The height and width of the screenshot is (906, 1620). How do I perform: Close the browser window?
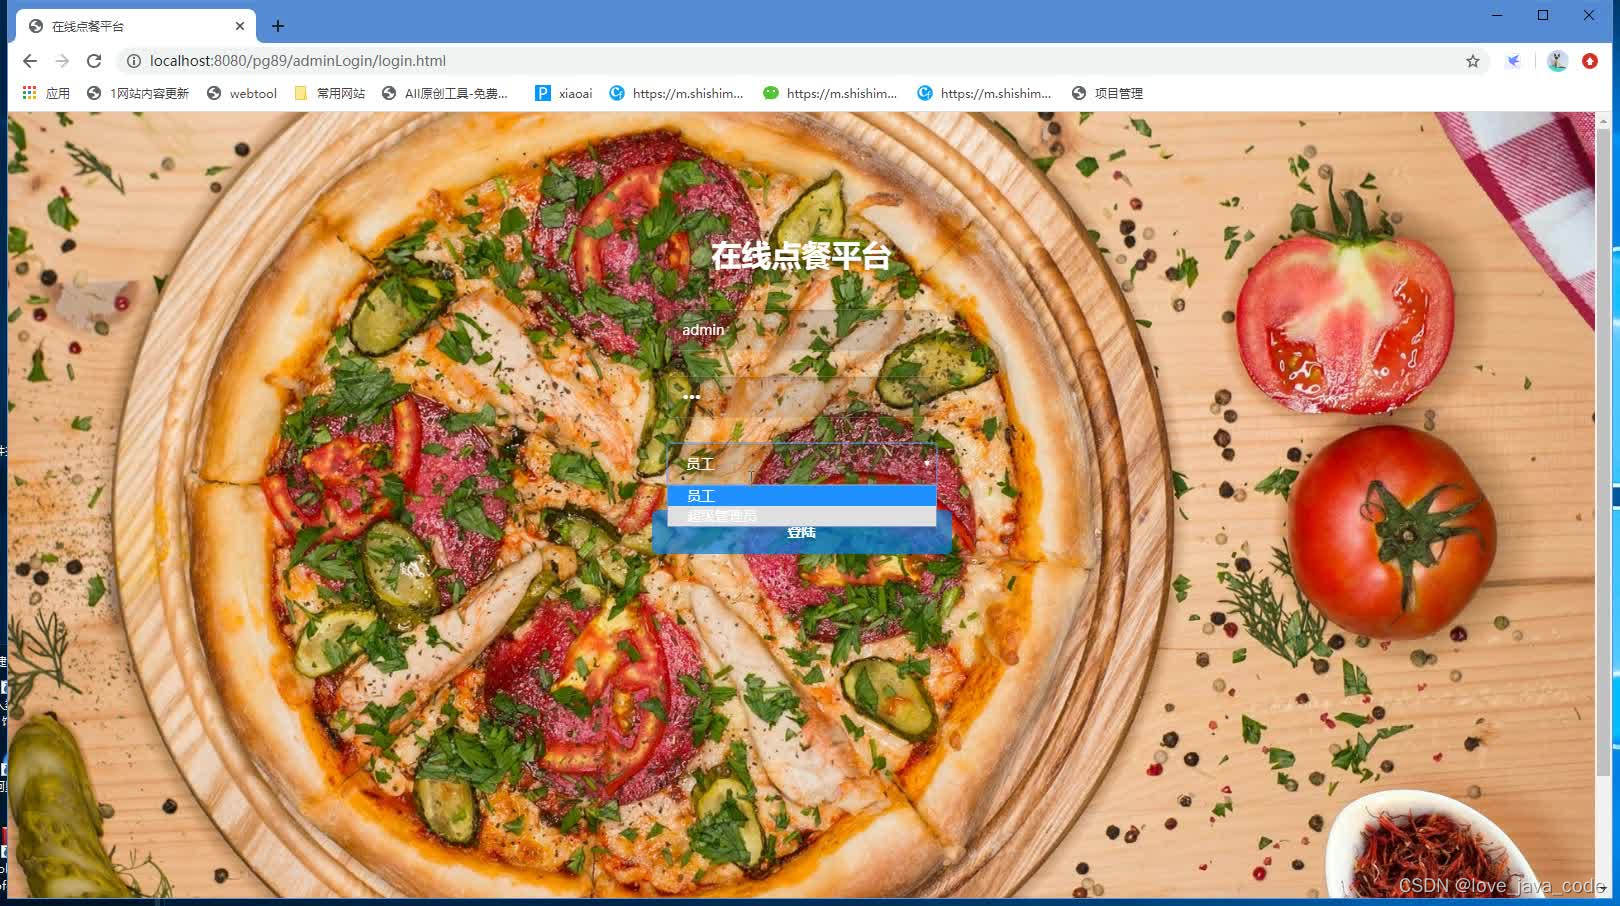pos(1589,15)
